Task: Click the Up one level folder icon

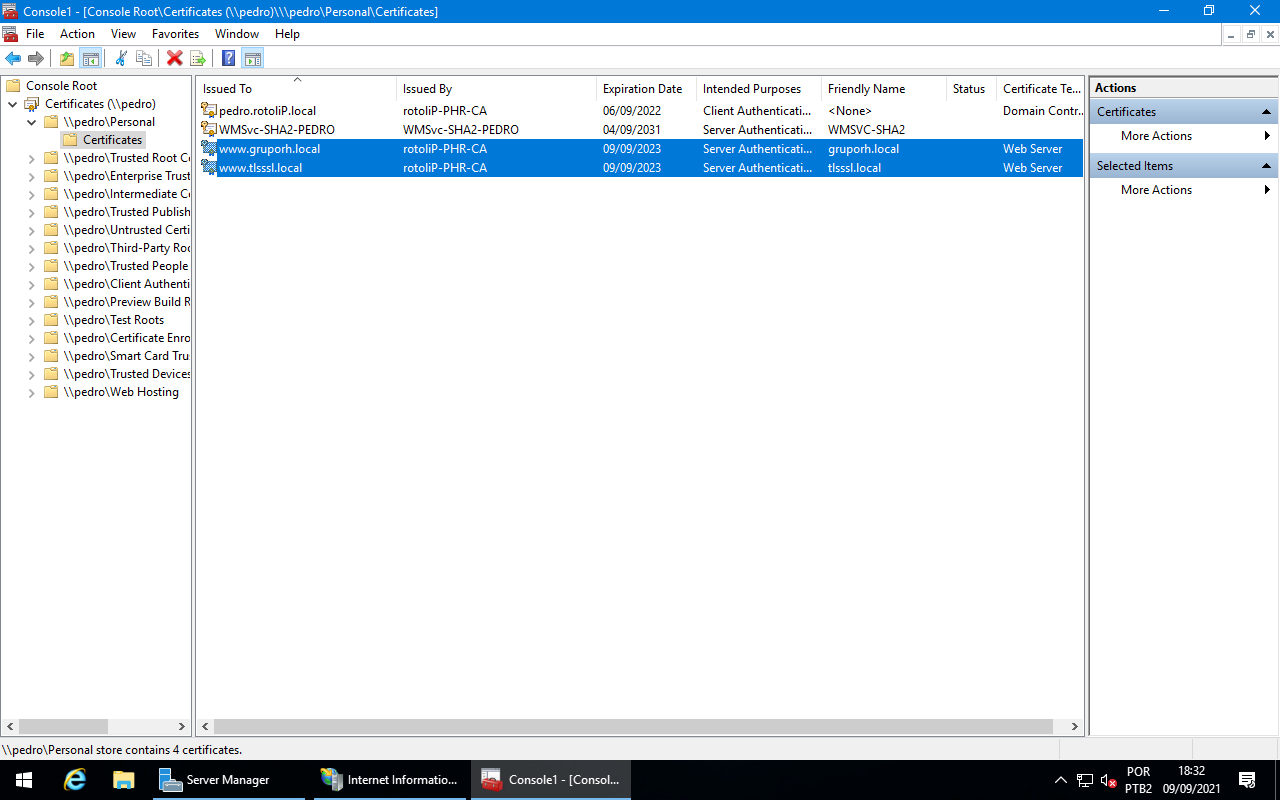Action: pos(67,58)
